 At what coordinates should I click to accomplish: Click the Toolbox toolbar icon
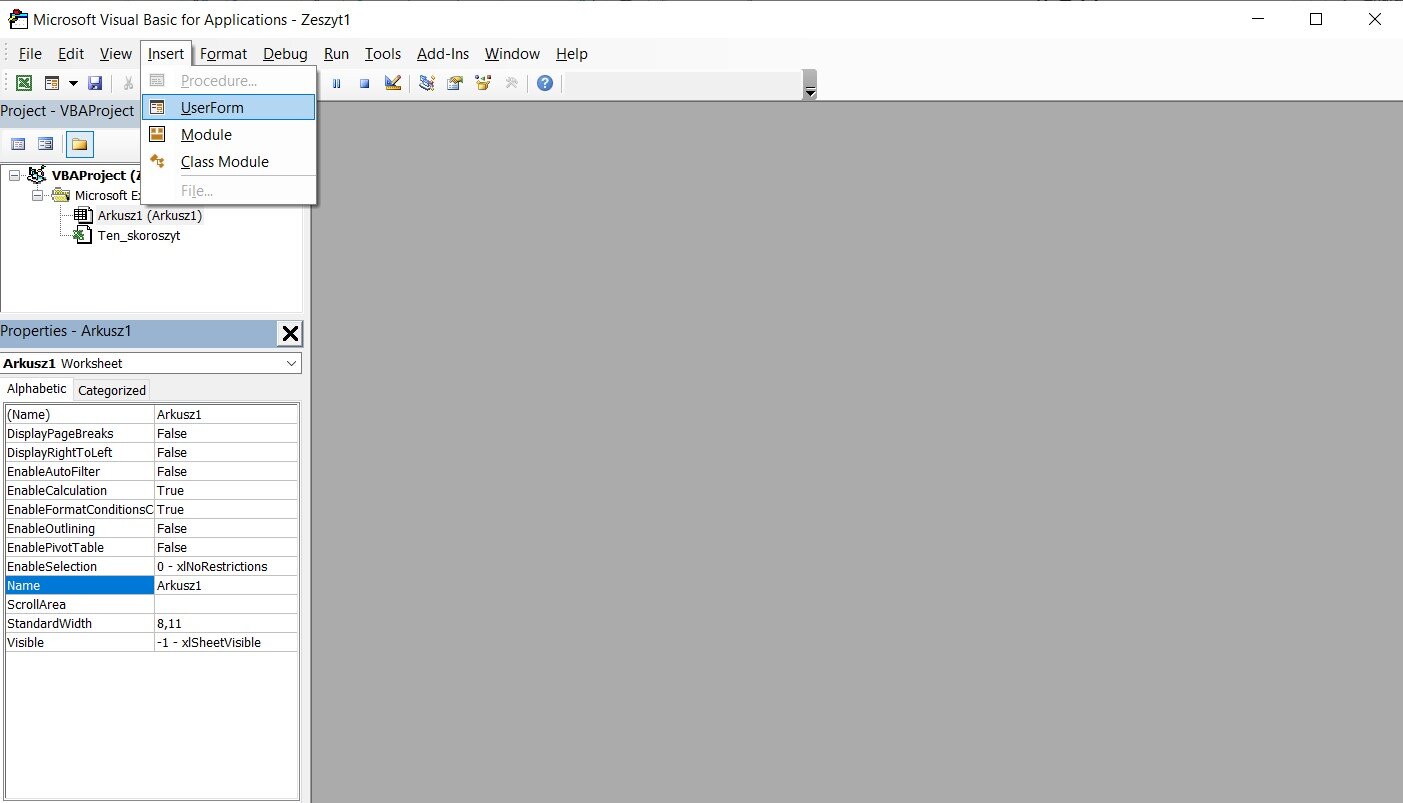click(x=512, y=83)
